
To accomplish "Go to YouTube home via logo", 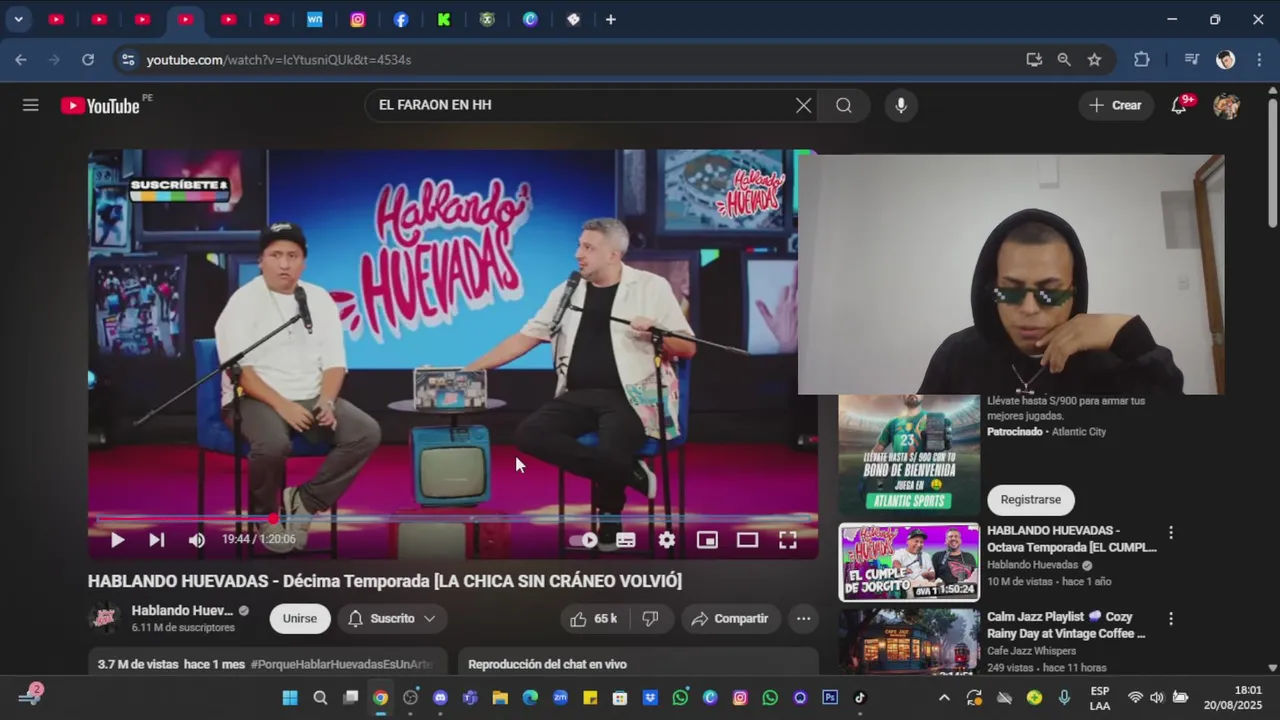I will pyautogui.click(x=100, y=105).
